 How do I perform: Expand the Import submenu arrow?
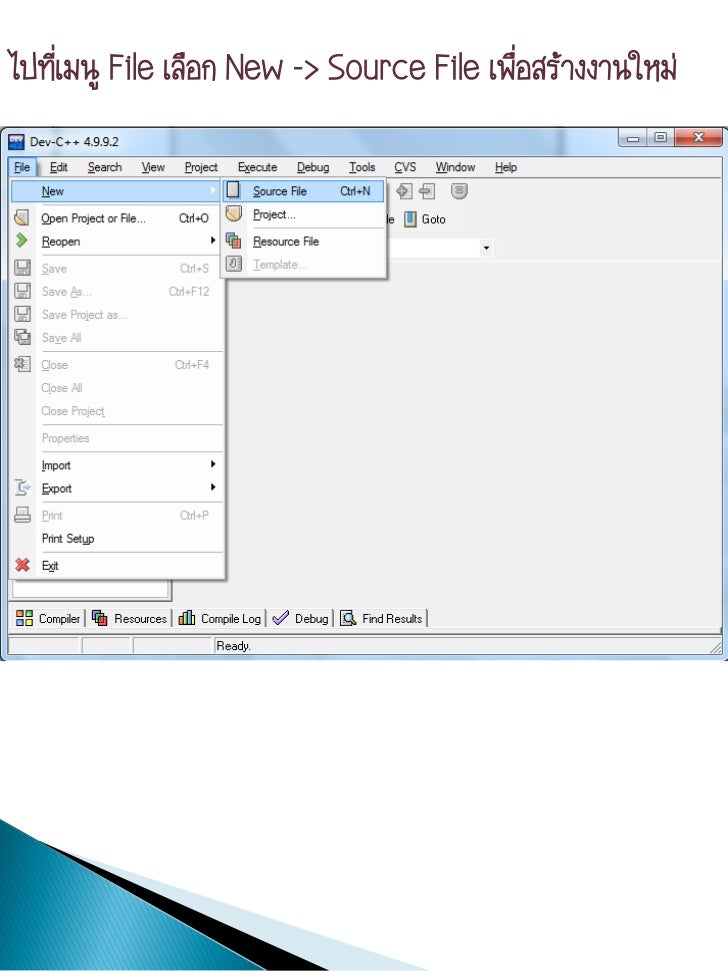(213, 464)
